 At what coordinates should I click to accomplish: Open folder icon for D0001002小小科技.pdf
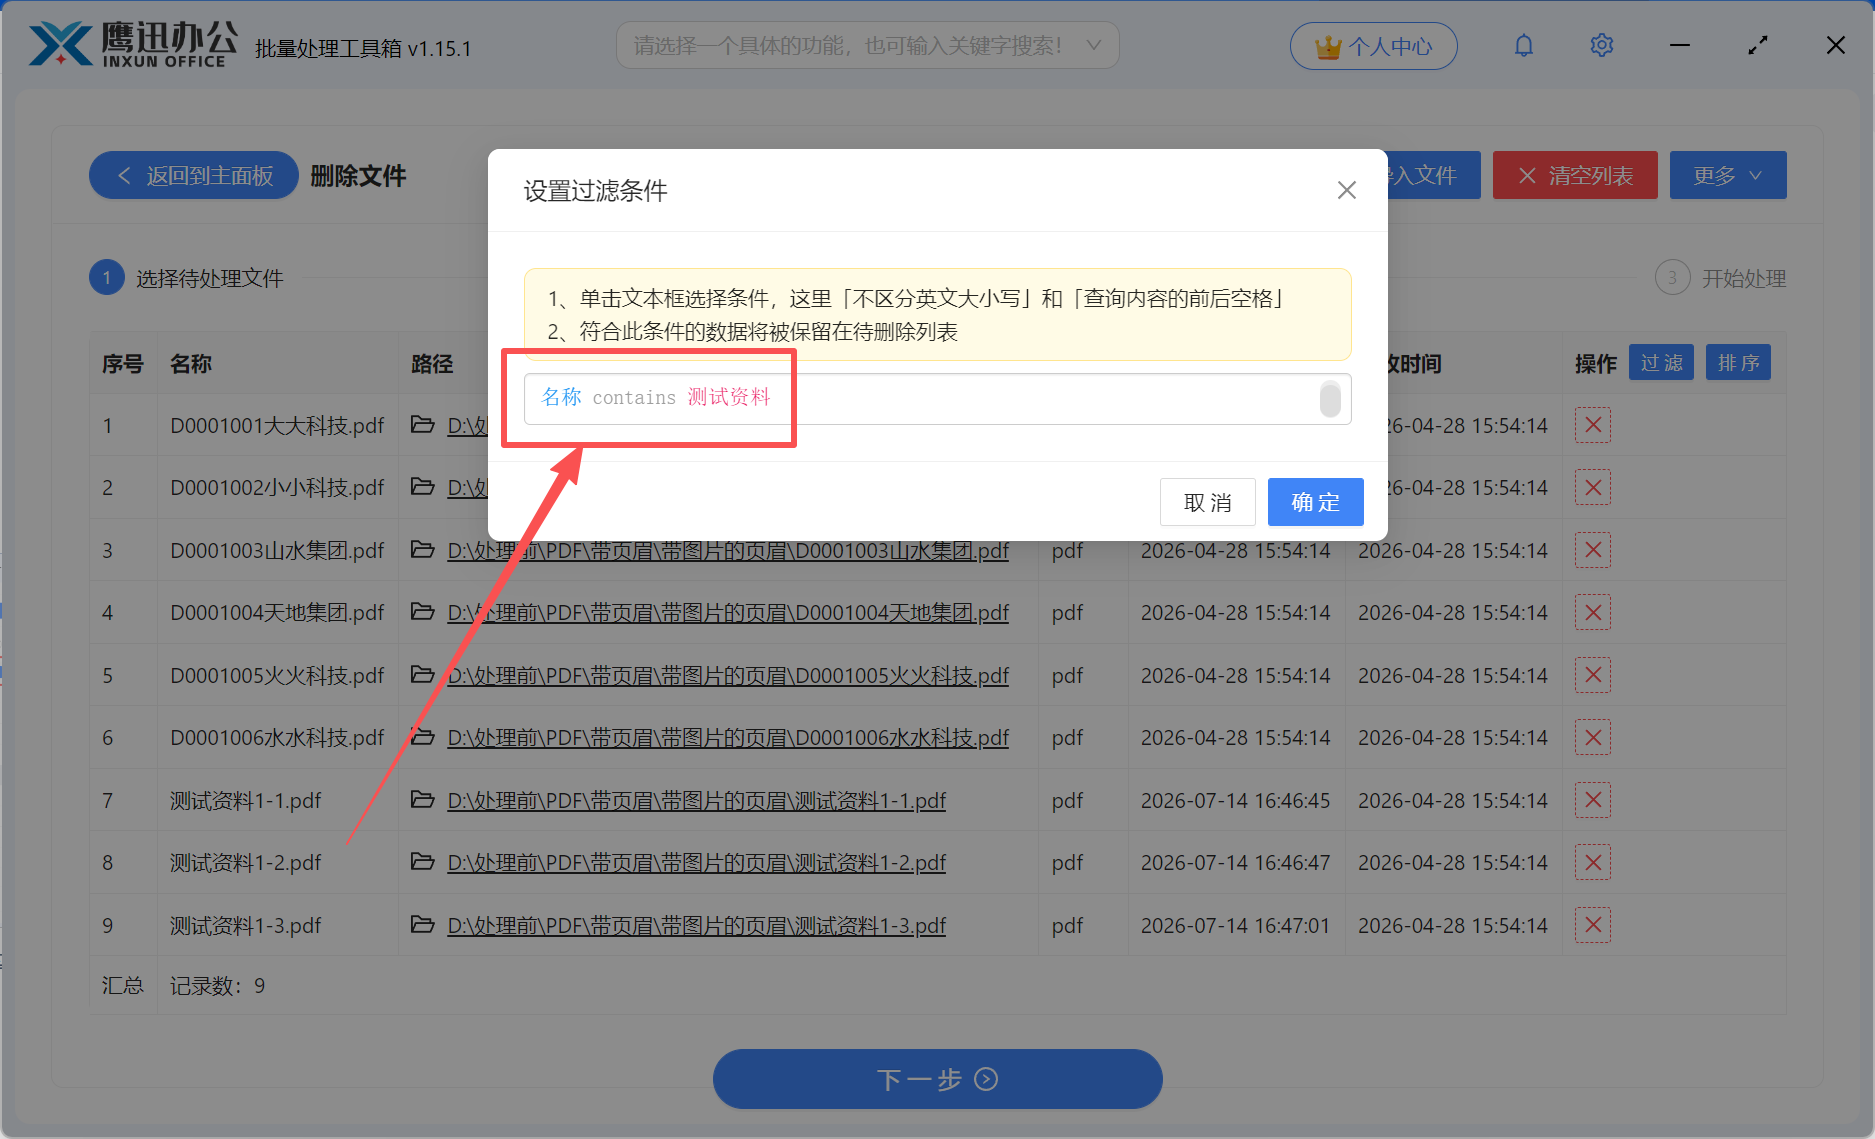coord(423,487)
